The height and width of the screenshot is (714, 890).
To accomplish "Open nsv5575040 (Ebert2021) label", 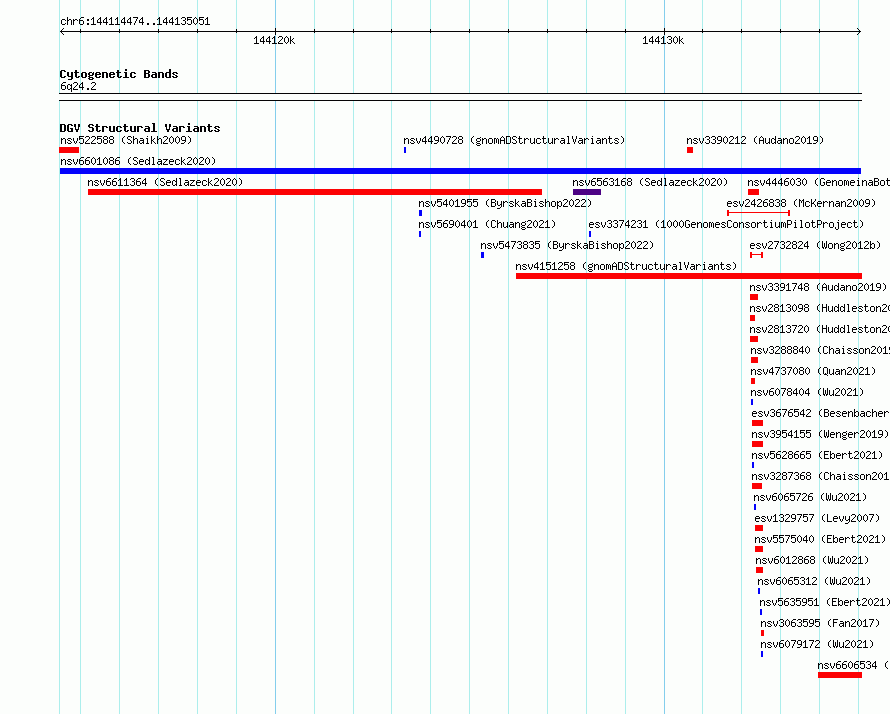I will (x=820, y=539).
